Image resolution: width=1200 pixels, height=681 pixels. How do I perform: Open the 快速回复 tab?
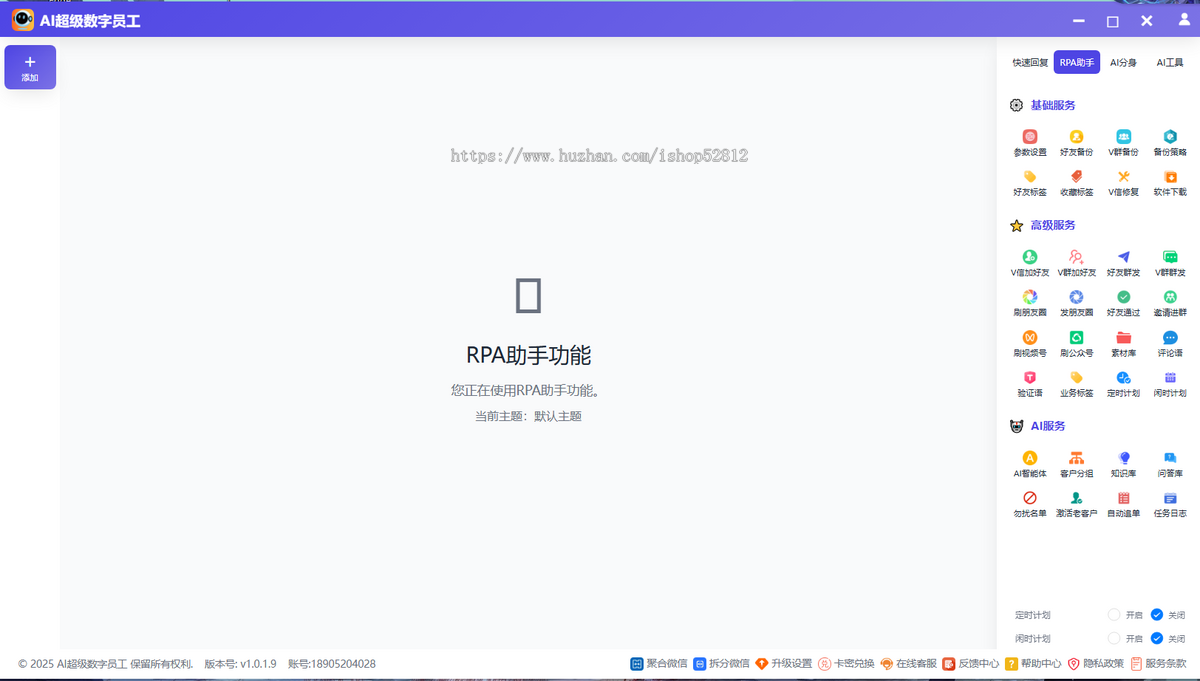pos(1029,61)
